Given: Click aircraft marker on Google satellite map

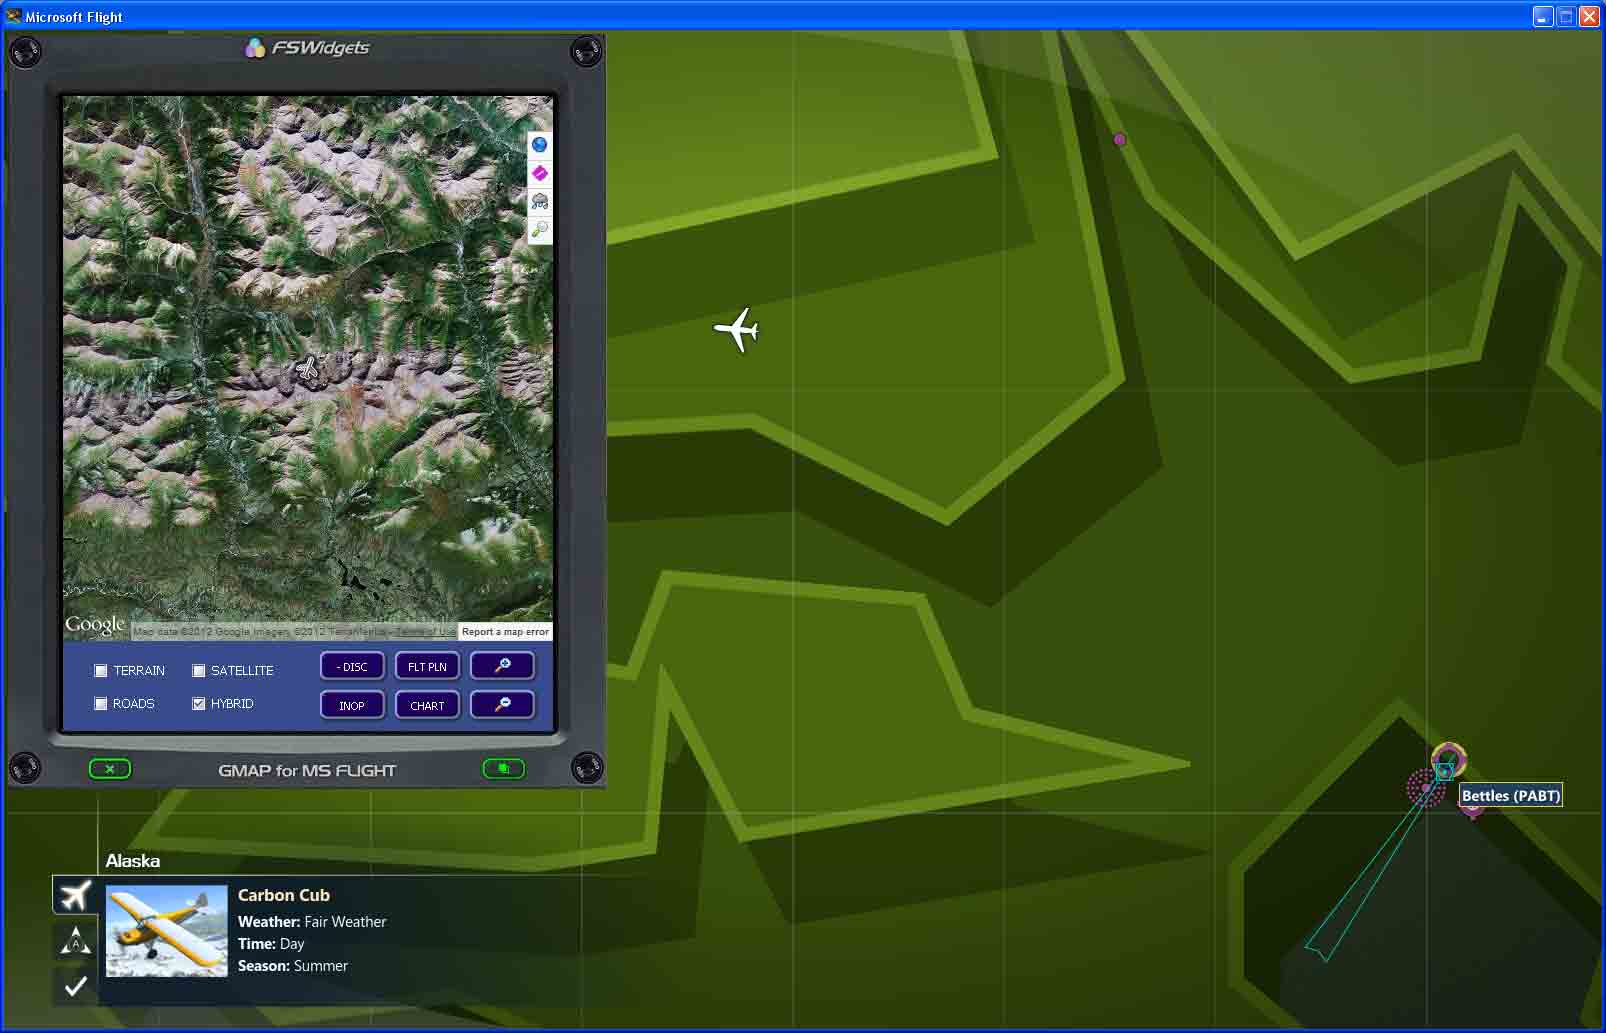Looking at the screenshot, I should click(x=308, y=369).
